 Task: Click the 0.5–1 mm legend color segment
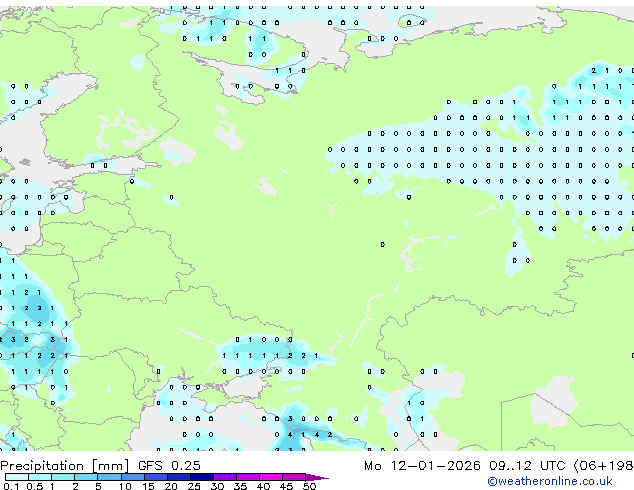(x=40, y=477)
